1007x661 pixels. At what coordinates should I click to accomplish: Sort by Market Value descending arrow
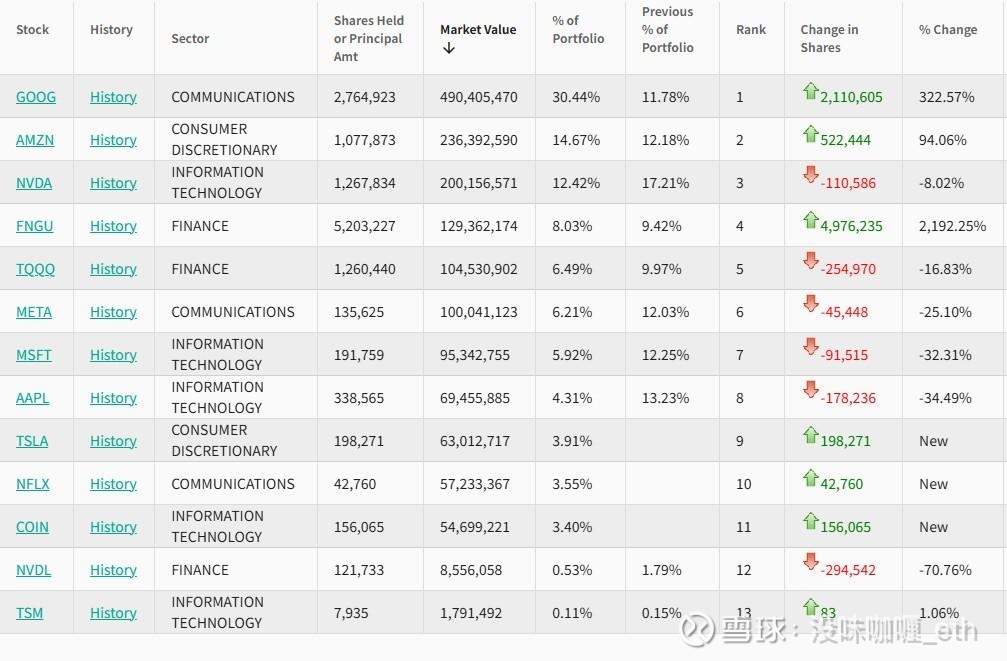point(449,48)
